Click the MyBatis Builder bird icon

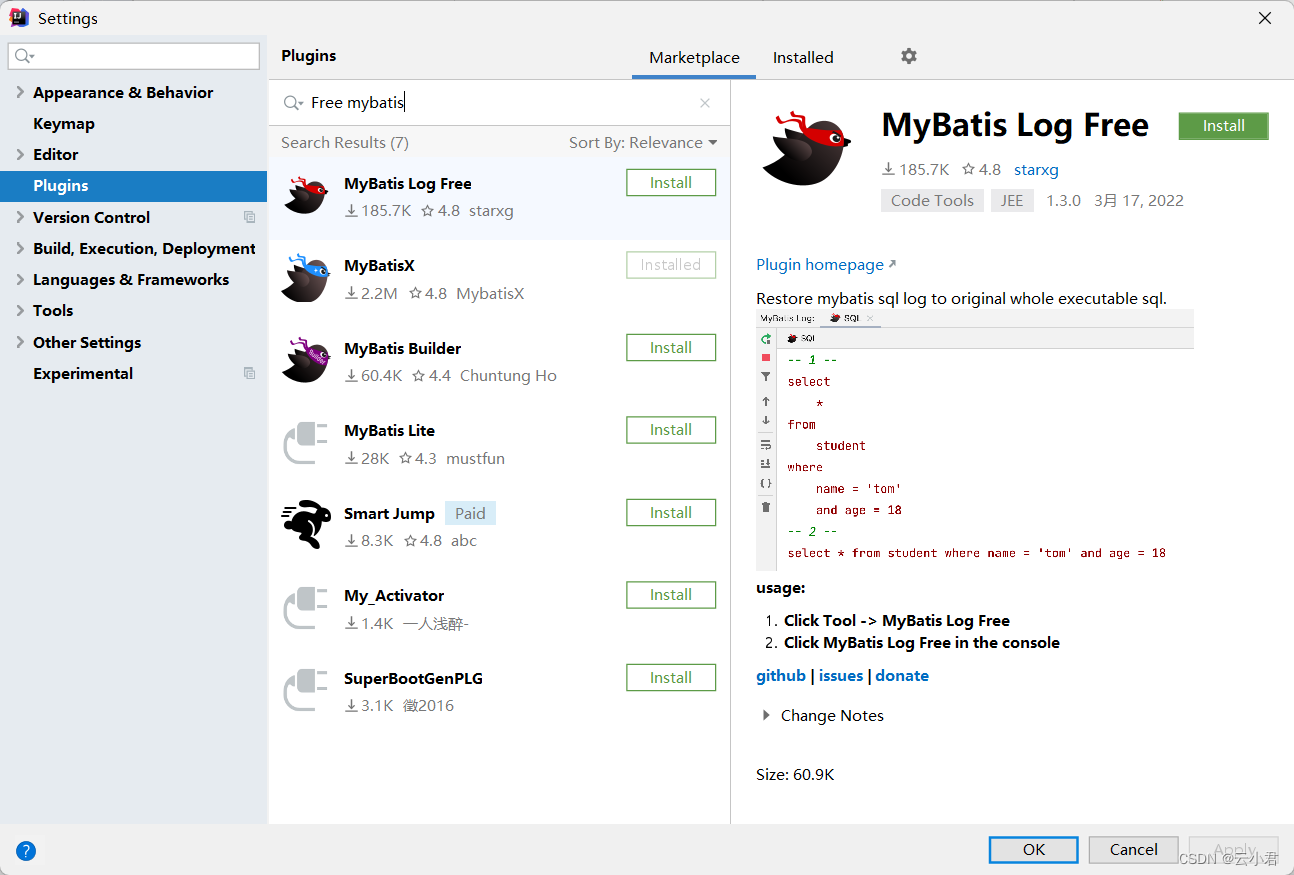306,360
